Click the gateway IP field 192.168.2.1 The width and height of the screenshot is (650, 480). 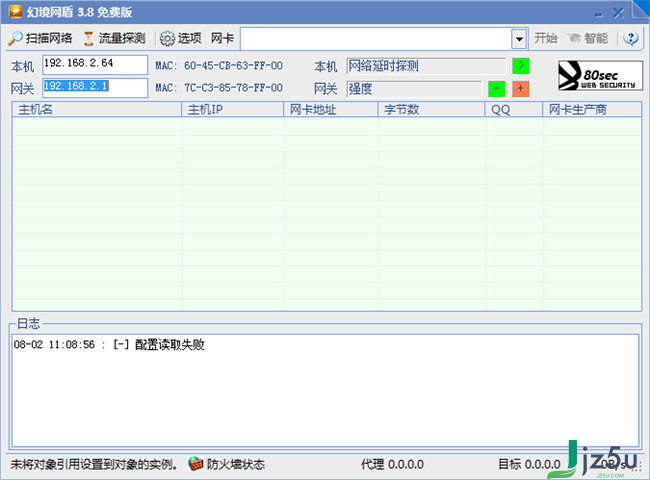coord(95,87)
